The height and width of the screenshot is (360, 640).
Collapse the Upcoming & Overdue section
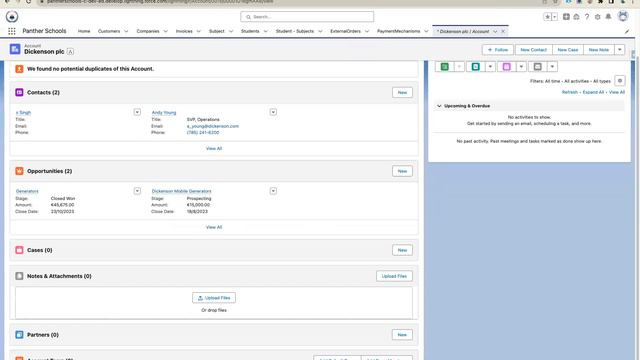439,106
